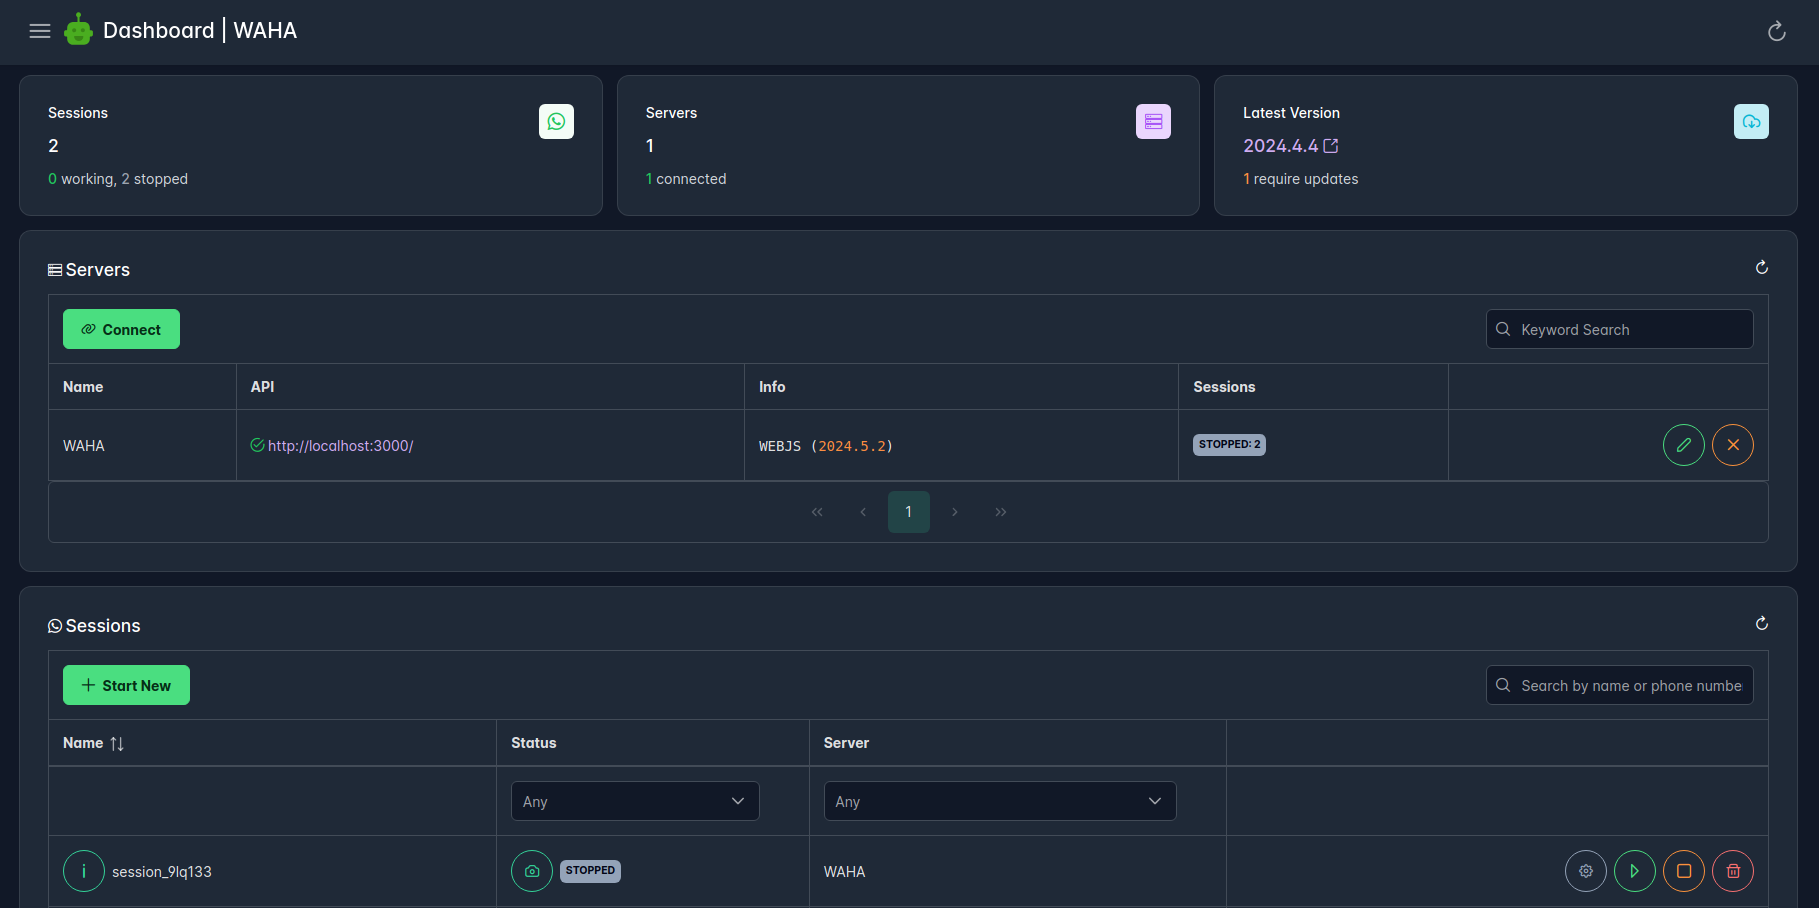Click Start New to create a session
The image size is (1819, 908).
point(126,685)
